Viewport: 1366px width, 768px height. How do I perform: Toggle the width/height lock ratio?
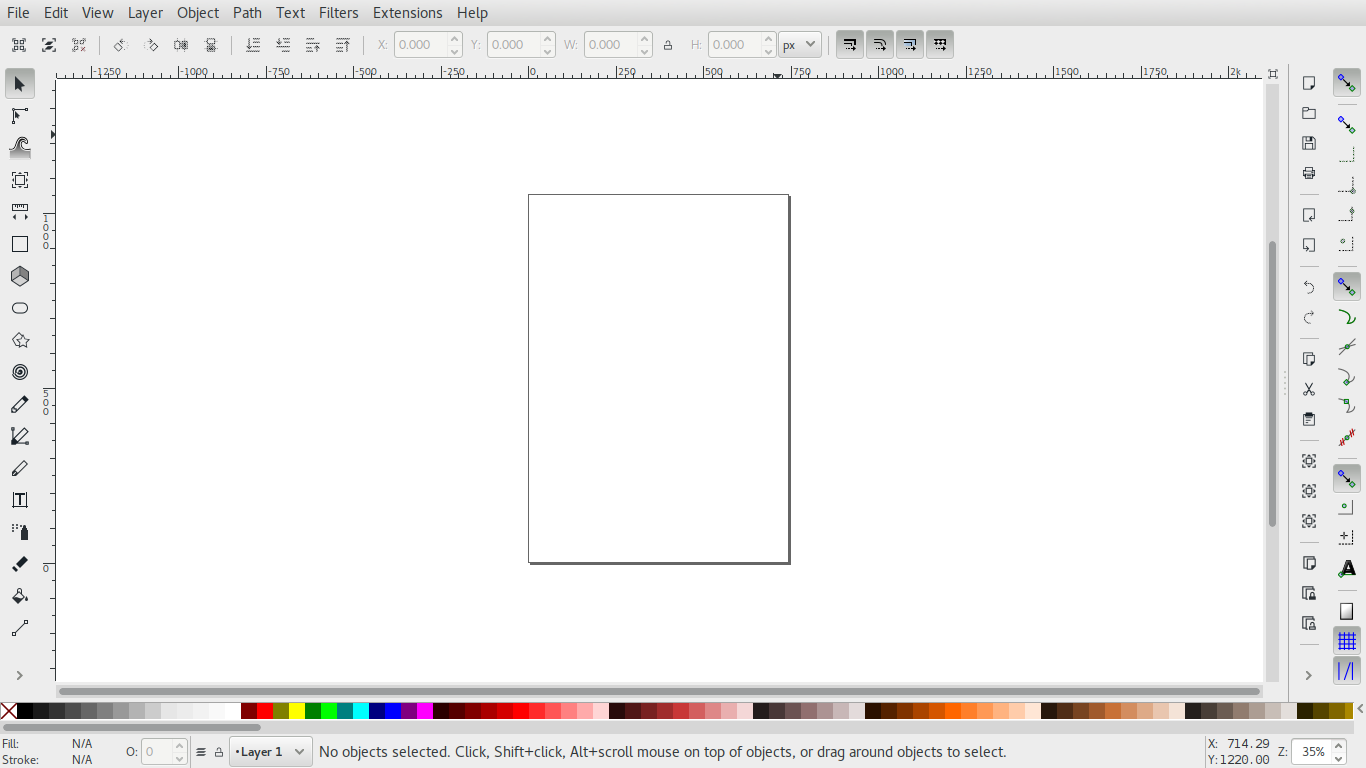pyautogui.click(x=668, y=45)
